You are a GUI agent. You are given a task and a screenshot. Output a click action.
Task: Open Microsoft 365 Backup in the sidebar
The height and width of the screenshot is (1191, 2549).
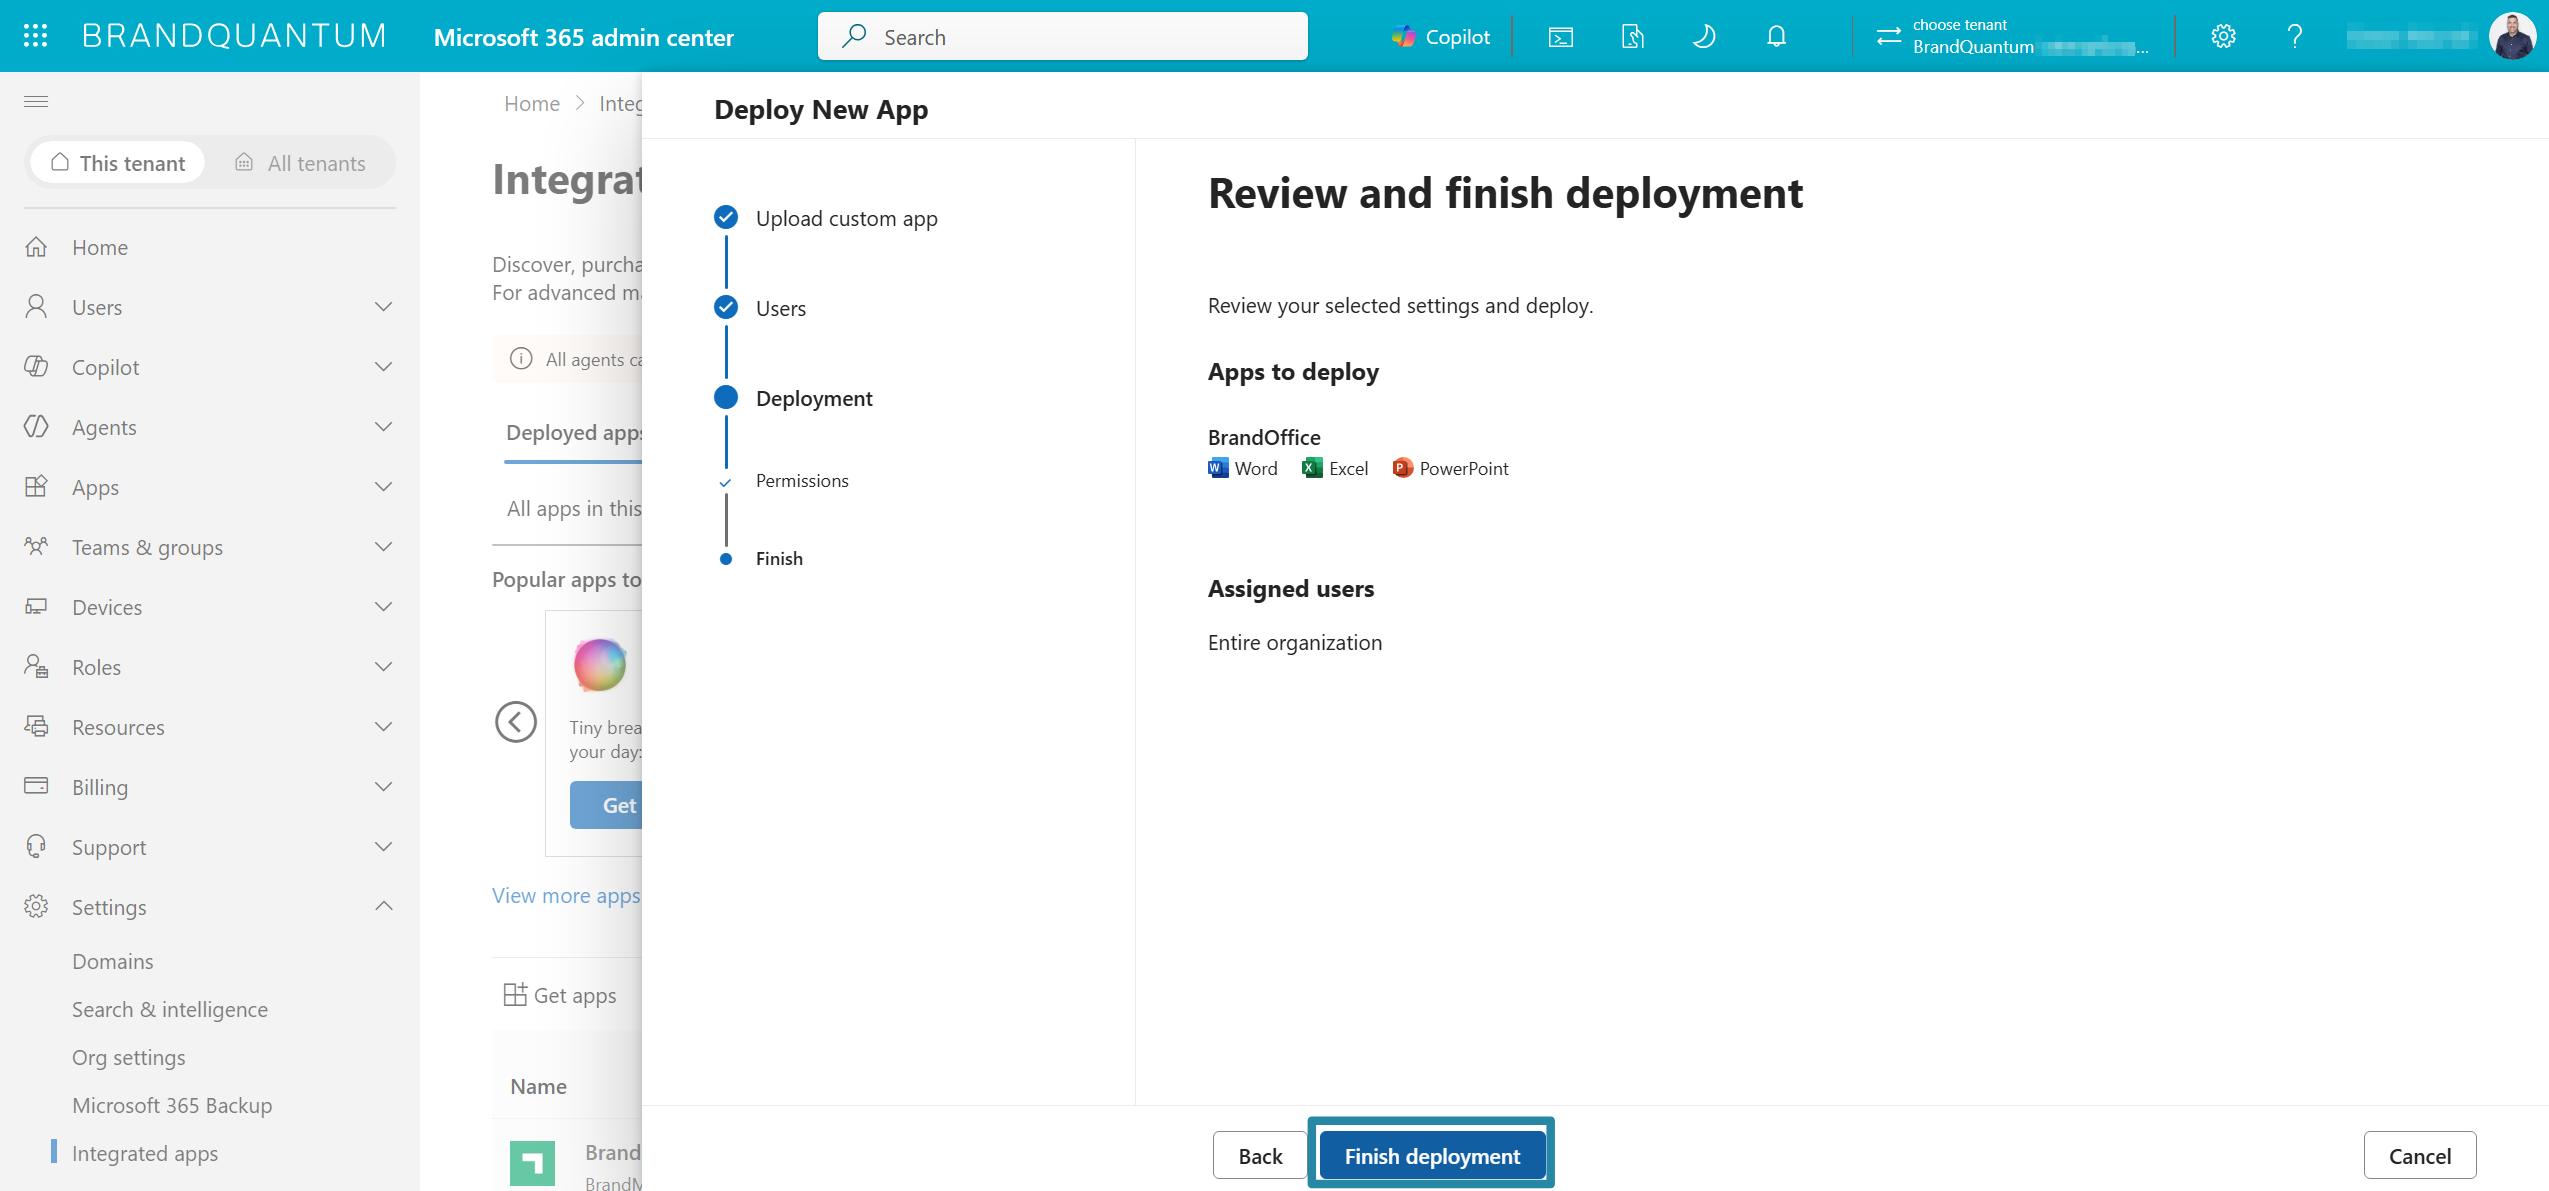point(172,1105)
